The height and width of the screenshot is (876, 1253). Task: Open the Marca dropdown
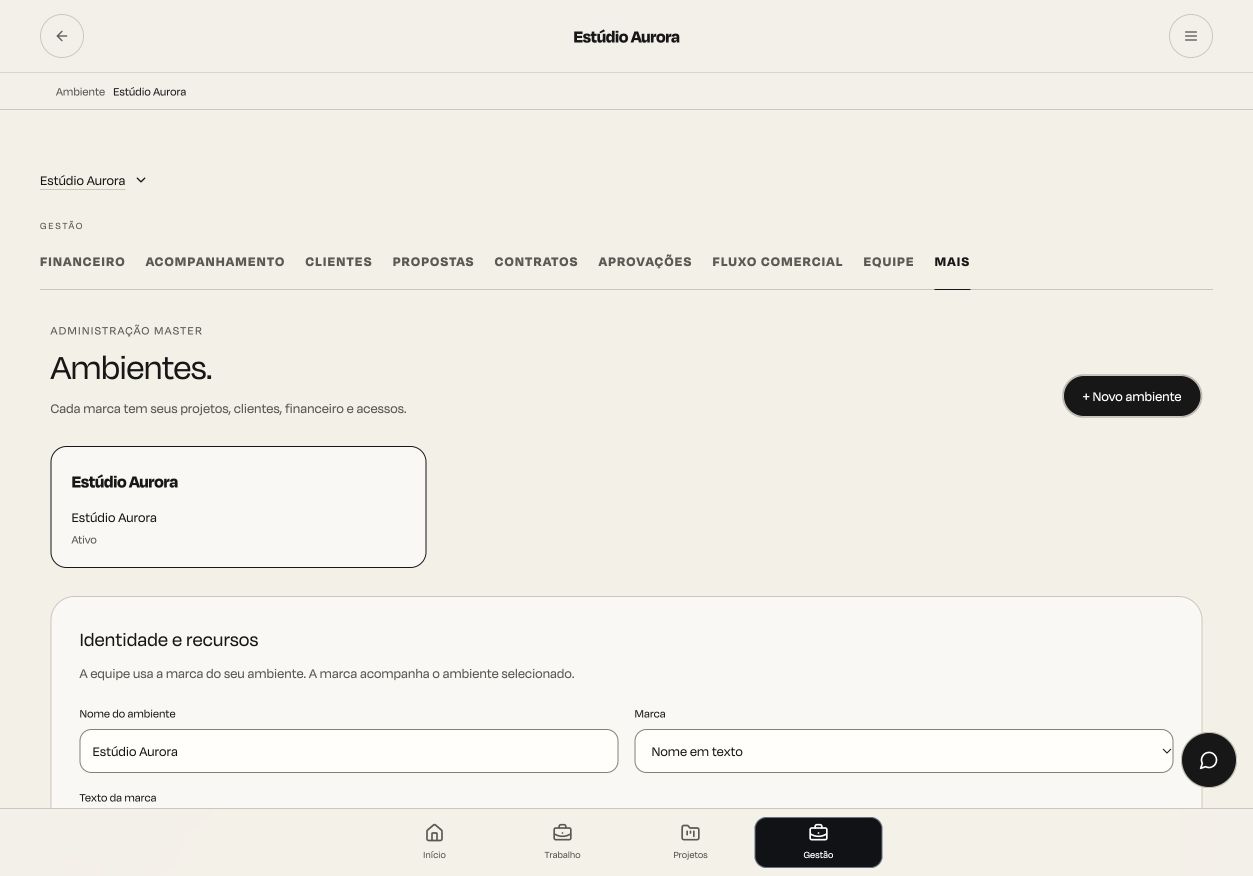click(904, 751)
